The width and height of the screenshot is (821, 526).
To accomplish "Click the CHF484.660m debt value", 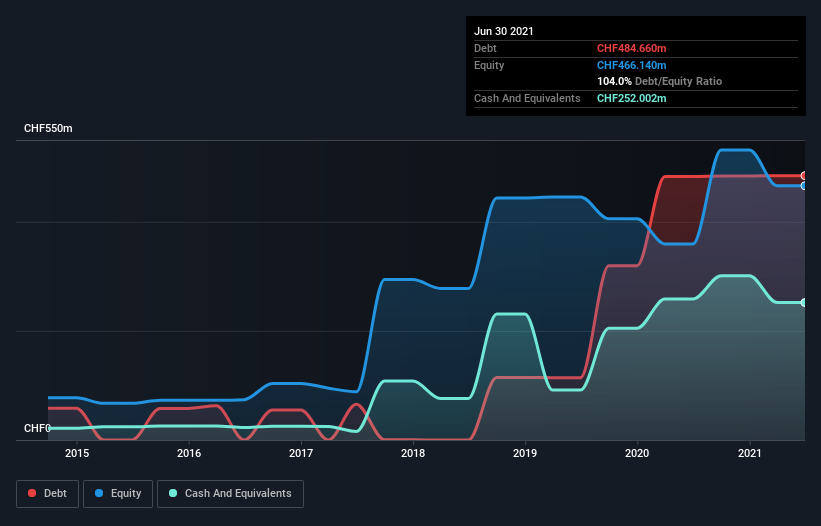I will click(x=631, y=48).
